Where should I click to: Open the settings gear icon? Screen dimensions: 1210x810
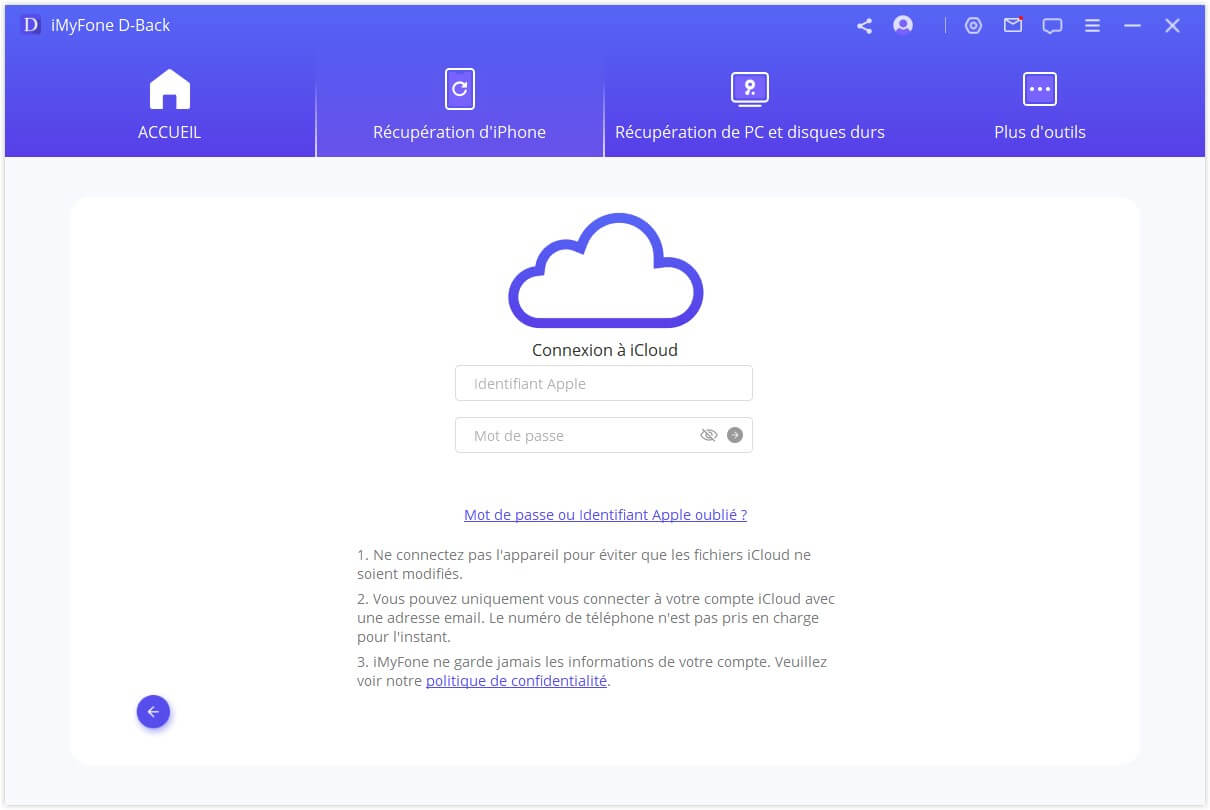[x=974, y=25]
